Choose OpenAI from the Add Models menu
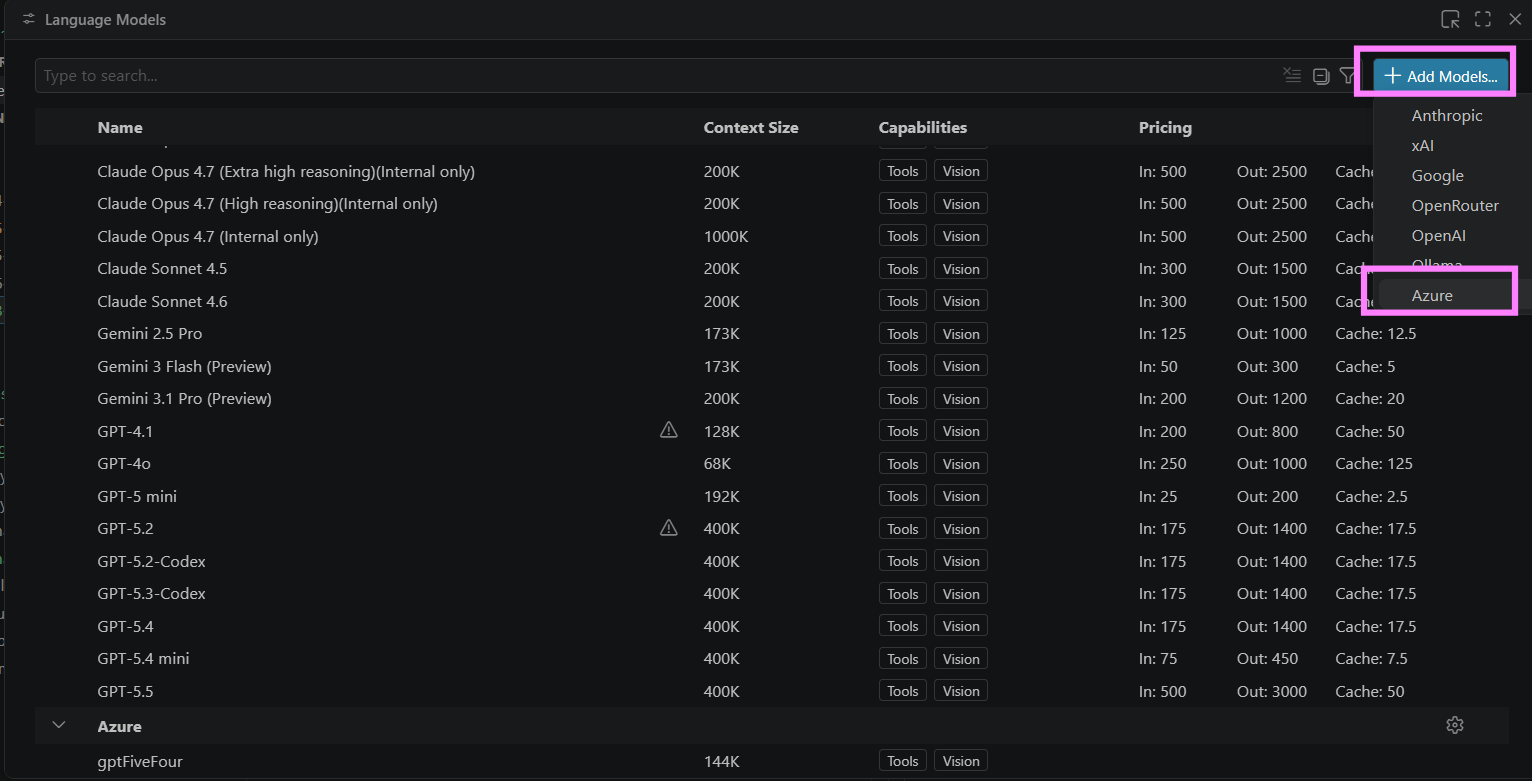1532x781 pixels. coord(1439,236)
